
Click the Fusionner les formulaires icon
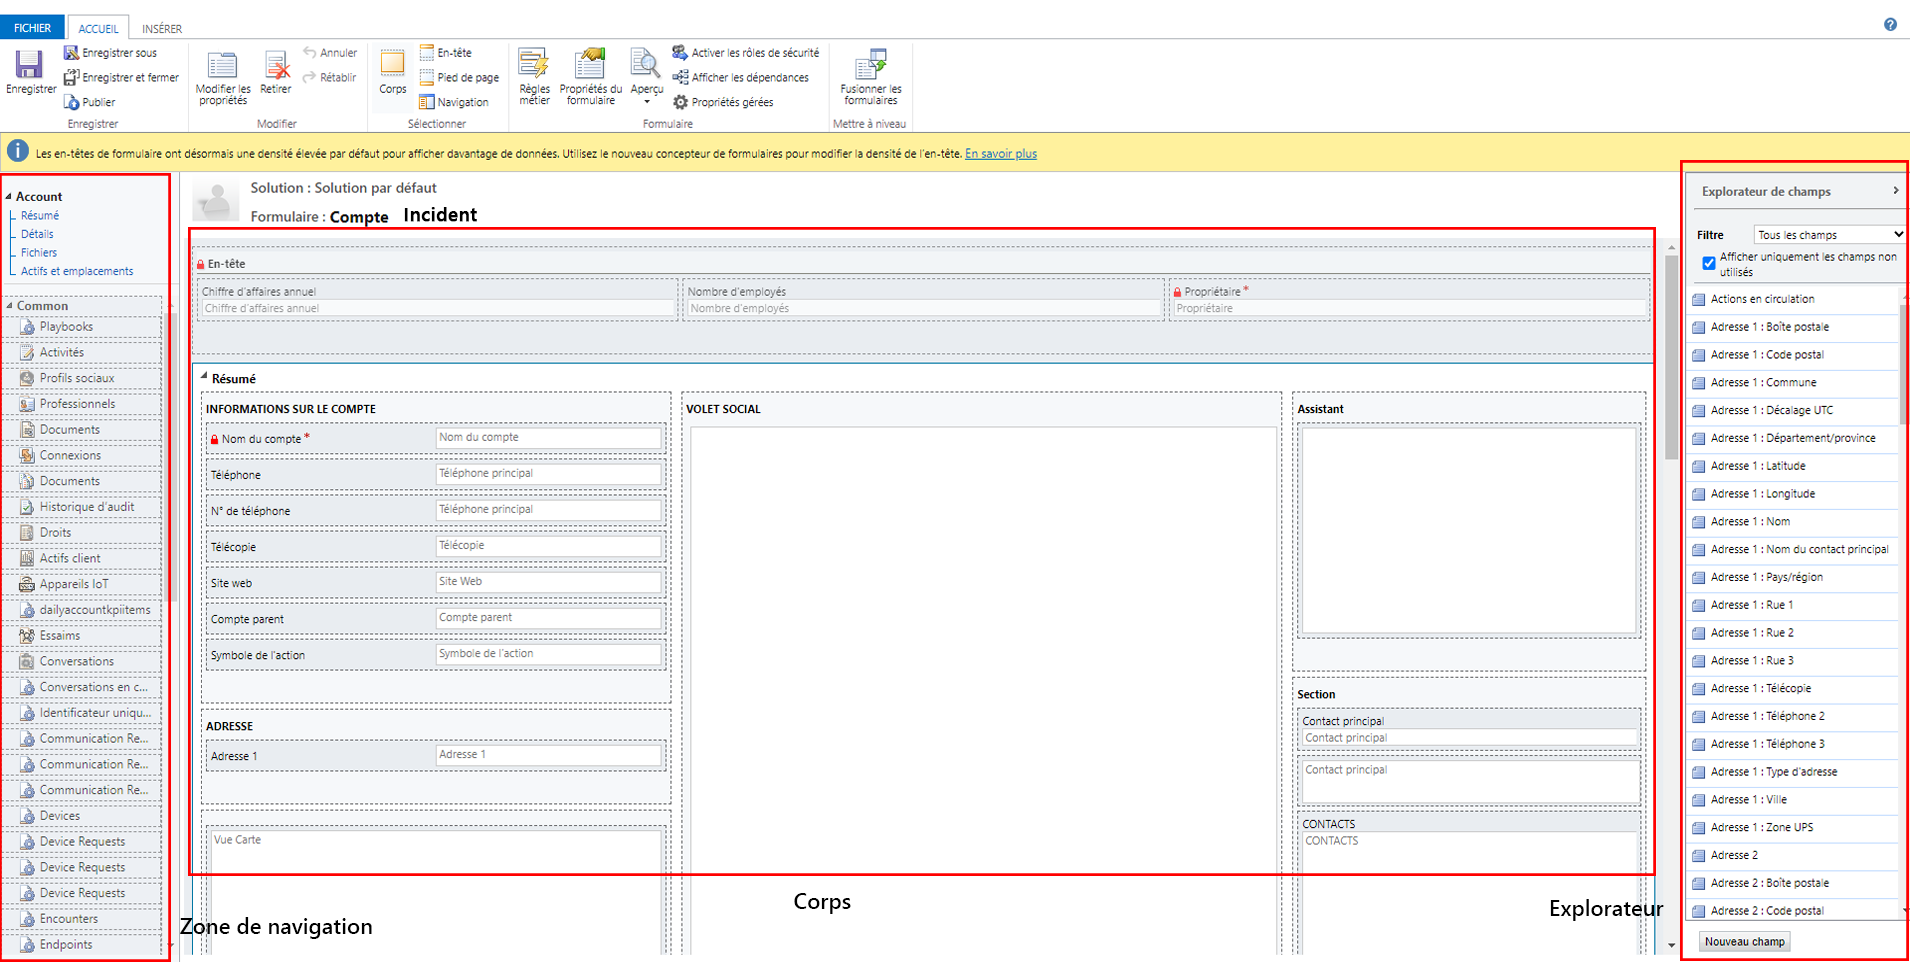tap(869, 77)
